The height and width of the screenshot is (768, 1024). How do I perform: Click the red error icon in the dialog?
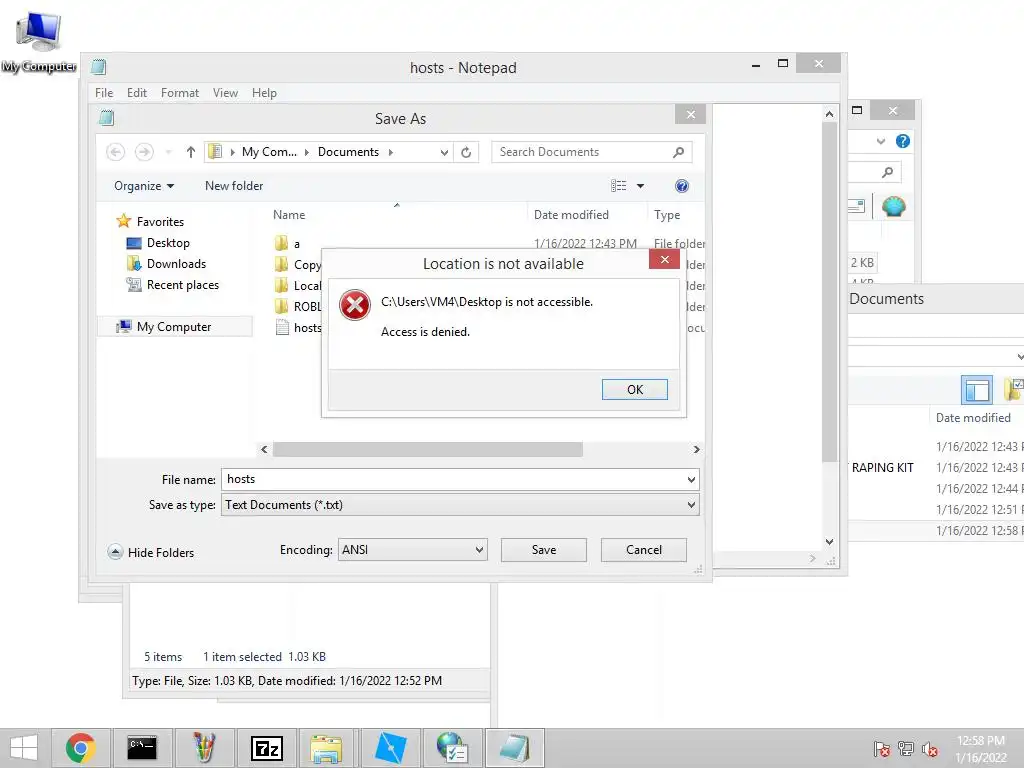(355, 305)
